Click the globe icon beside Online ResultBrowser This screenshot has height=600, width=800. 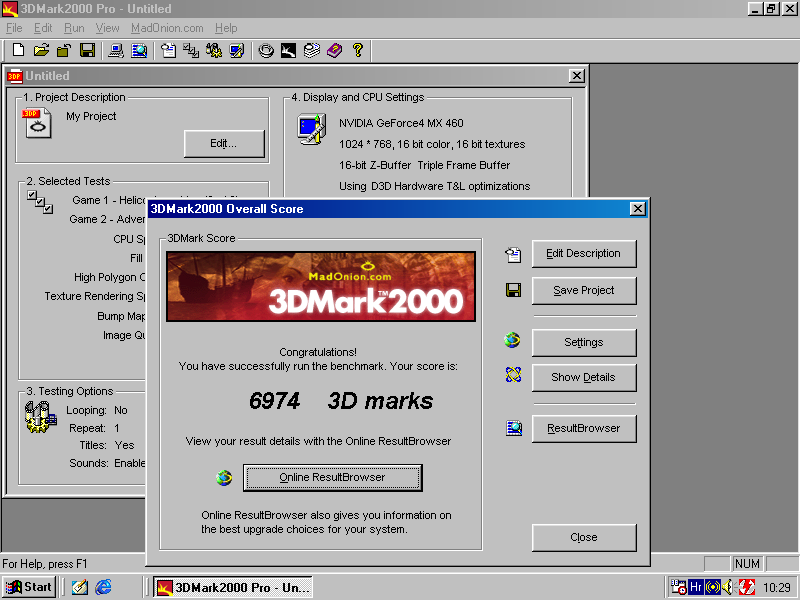click(x=224, y=478)
